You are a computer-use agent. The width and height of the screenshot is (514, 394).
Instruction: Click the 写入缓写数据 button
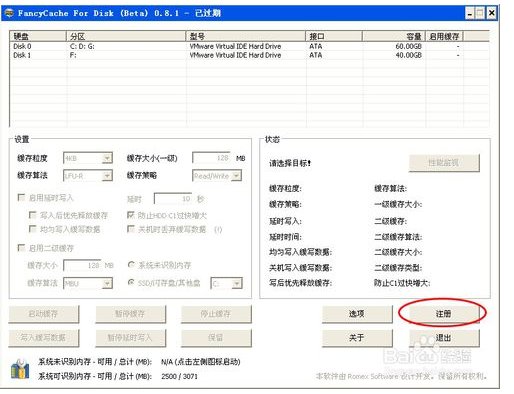pos(43,338)
